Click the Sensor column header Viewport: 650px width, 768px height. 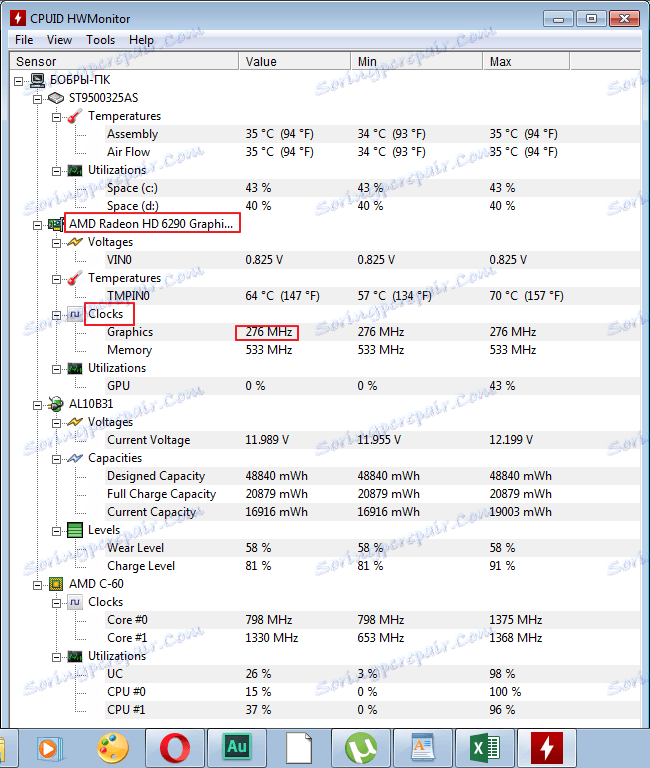(x=124, y=62)
